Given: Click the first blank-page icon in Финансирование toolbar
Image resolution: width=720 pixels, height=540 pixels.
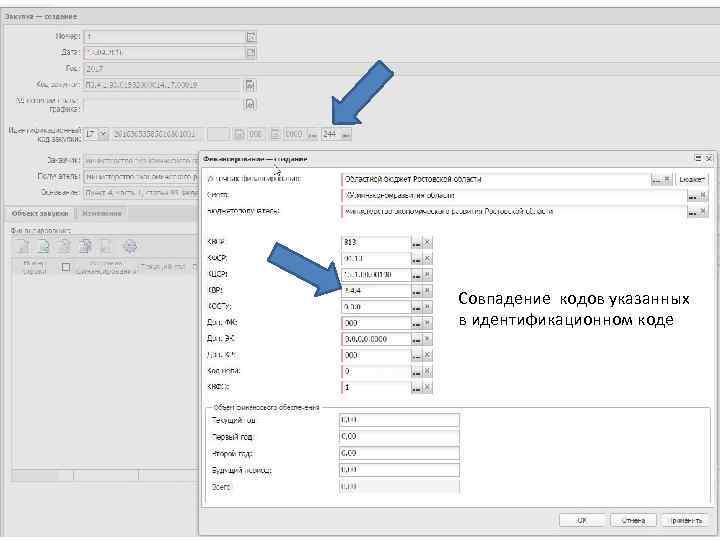Looking at the screenshot, I should (x=23, y=247).
